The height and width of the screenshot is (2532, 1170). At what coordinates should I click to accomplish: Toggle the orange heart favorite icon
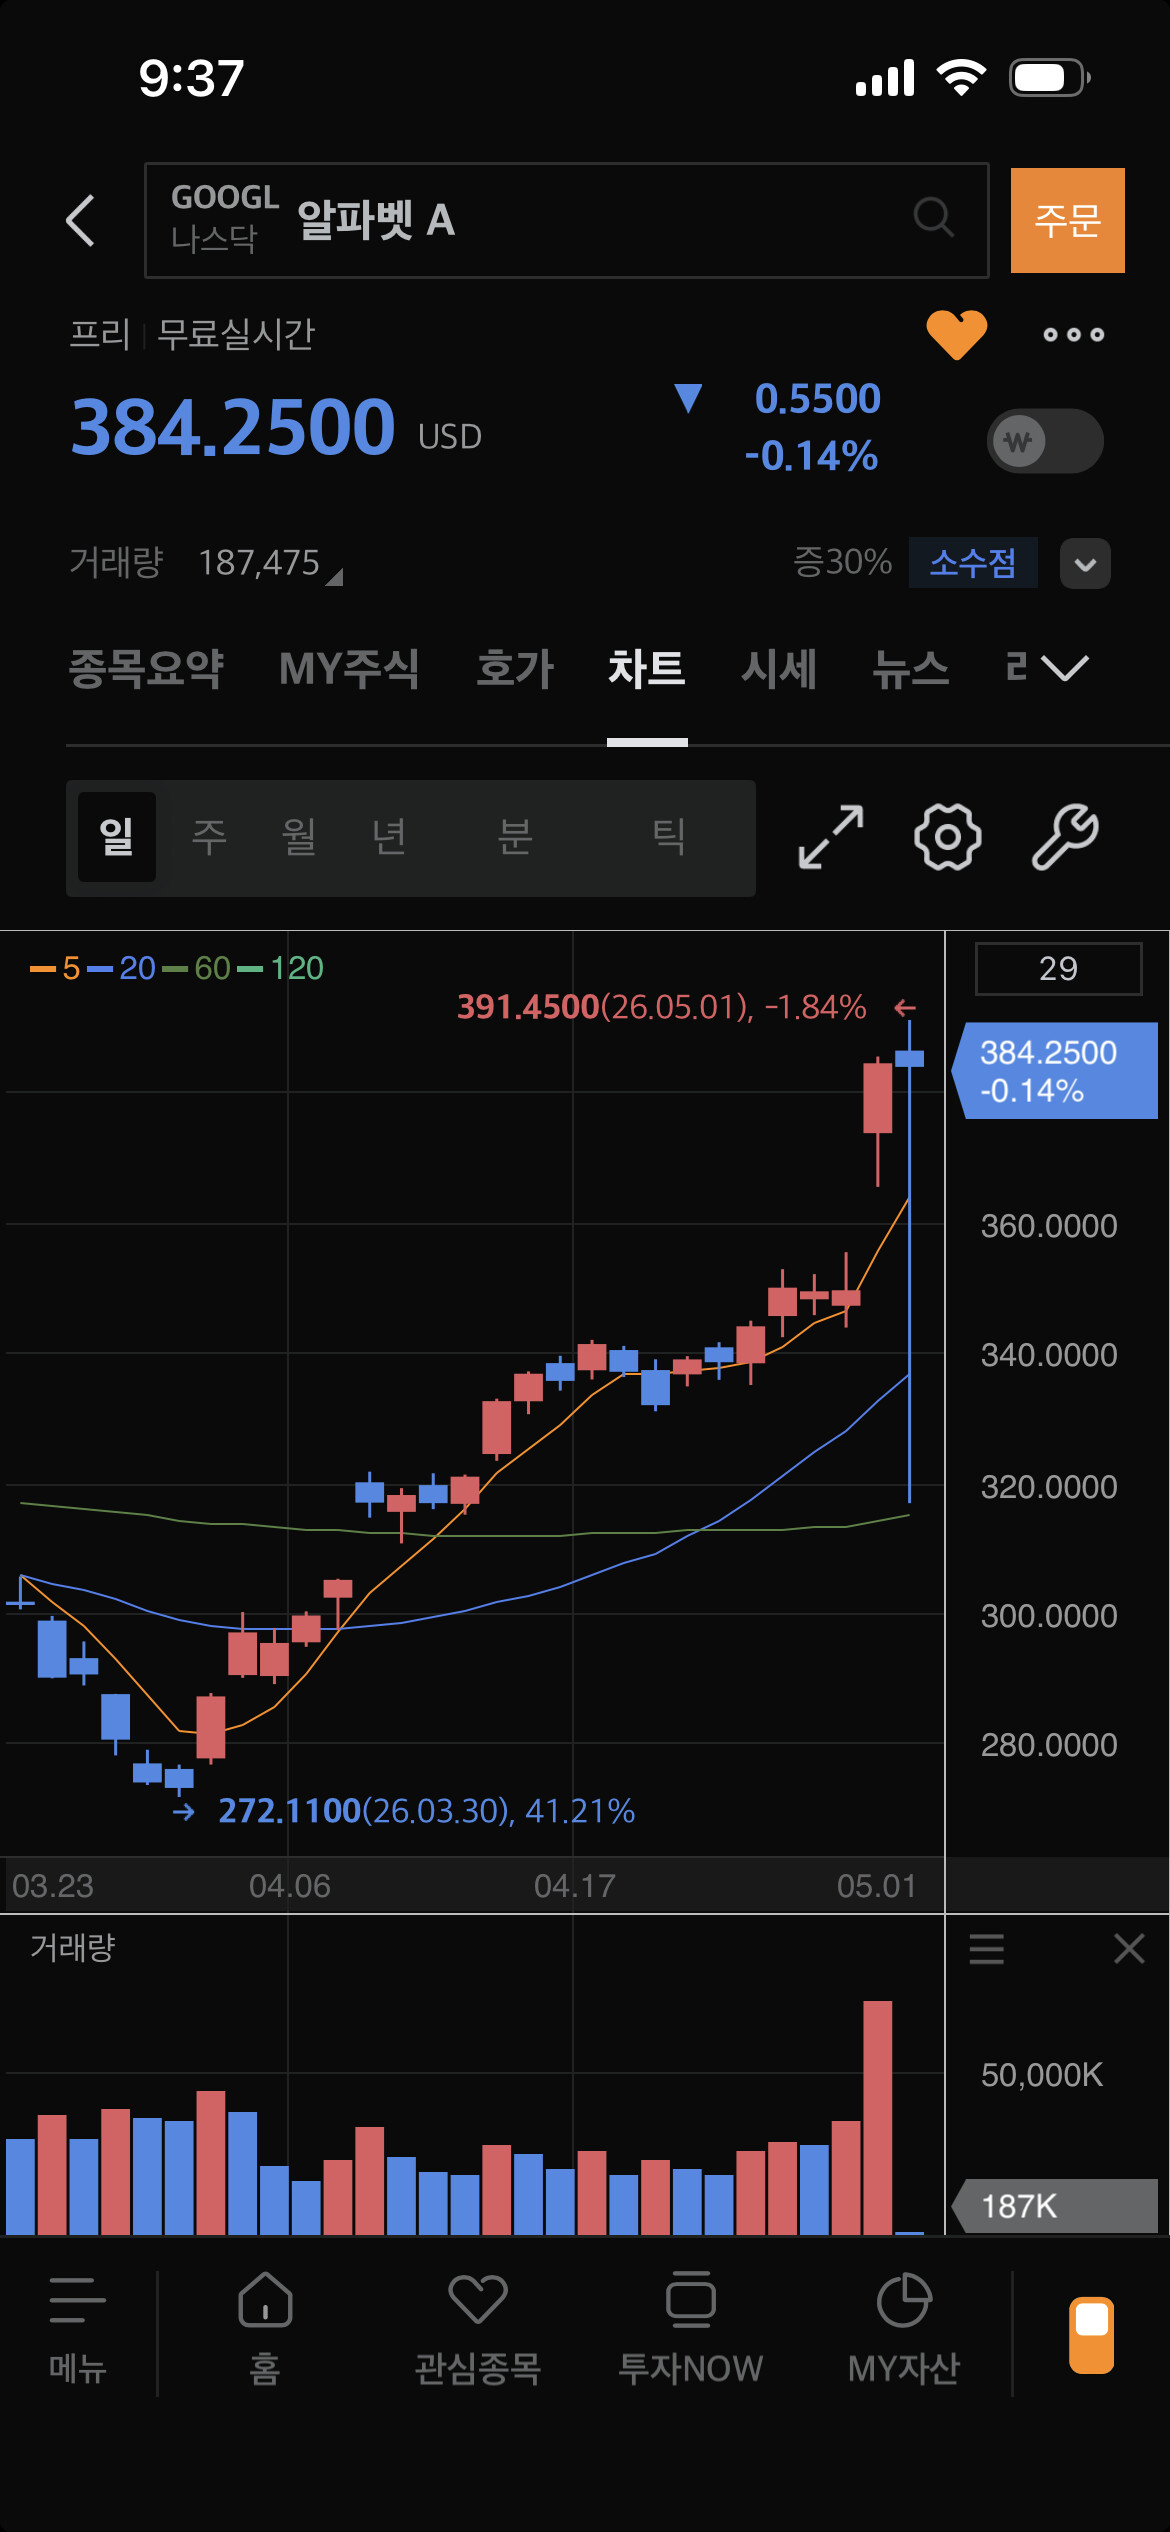tap(956, 334)
